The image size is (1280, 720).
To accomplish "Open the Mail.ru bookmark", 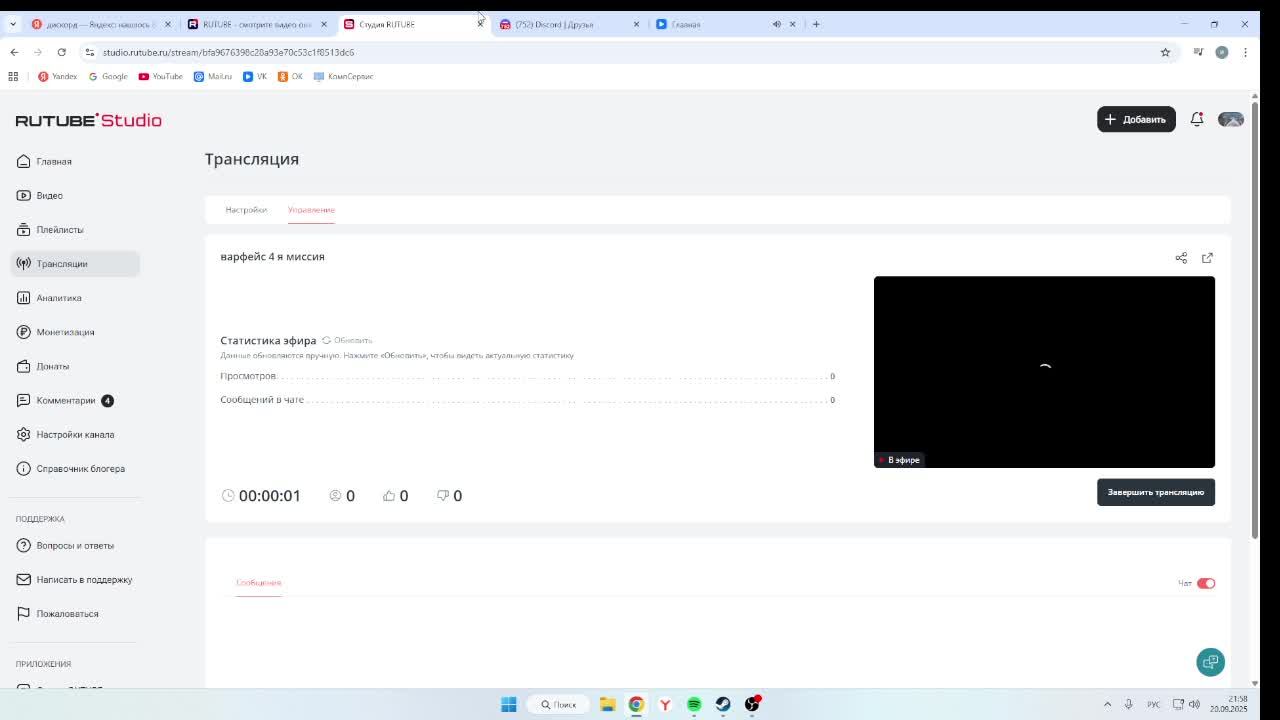I will click(x=212, y=76).
